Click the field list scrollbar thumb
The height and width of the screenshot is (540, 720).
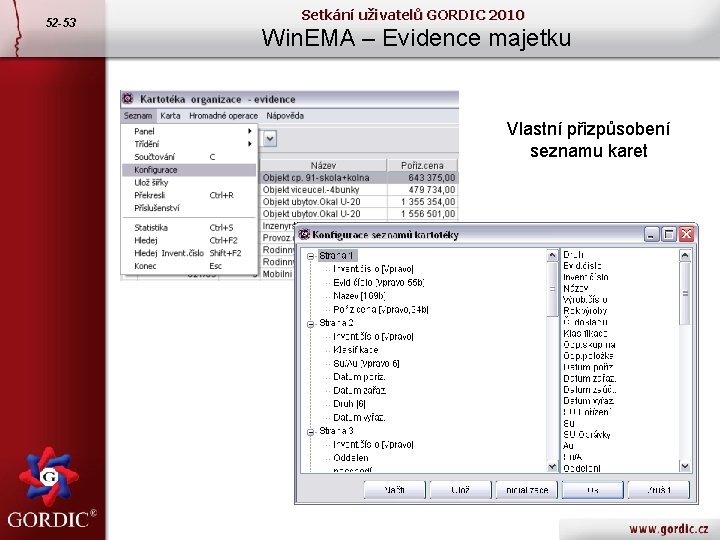point(685,293)
